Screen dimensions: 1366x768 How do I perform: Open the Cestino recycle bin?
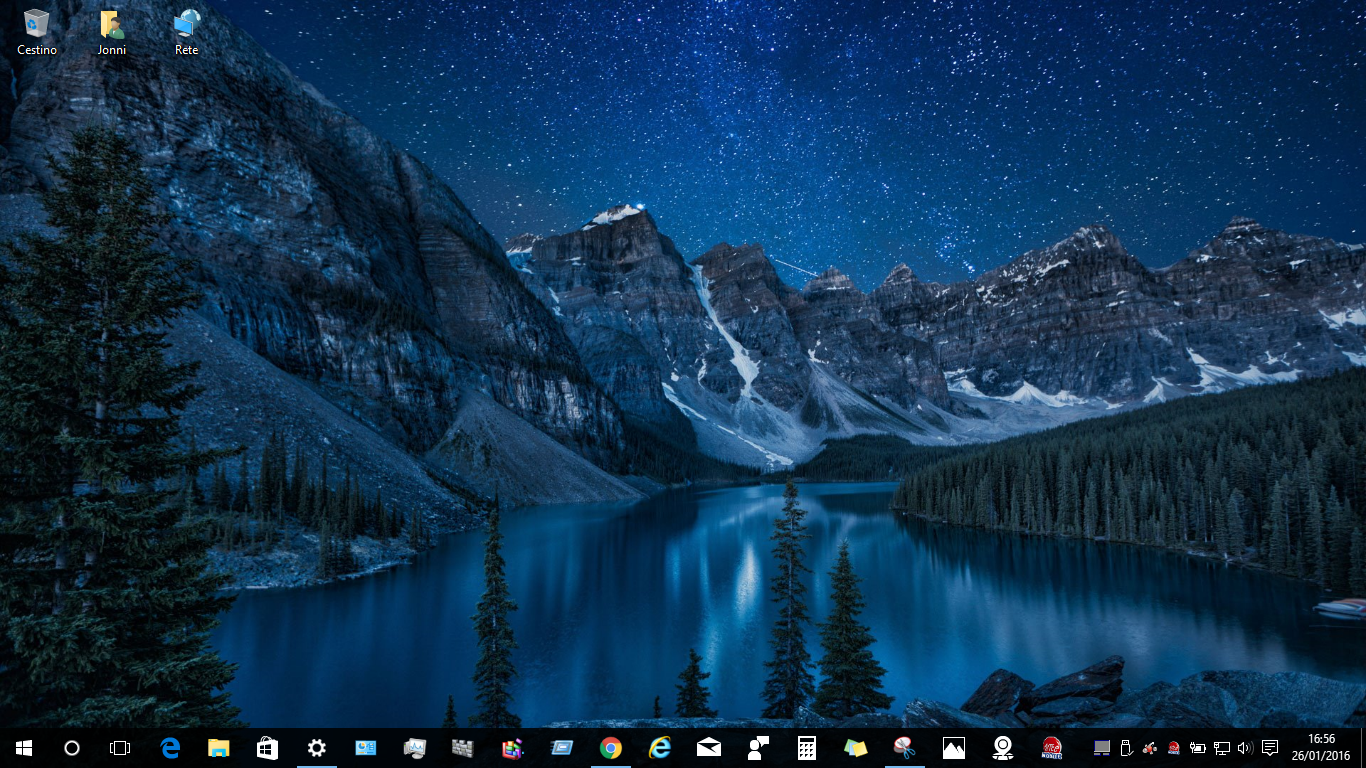pyautogui.click(x=36, y=25)
